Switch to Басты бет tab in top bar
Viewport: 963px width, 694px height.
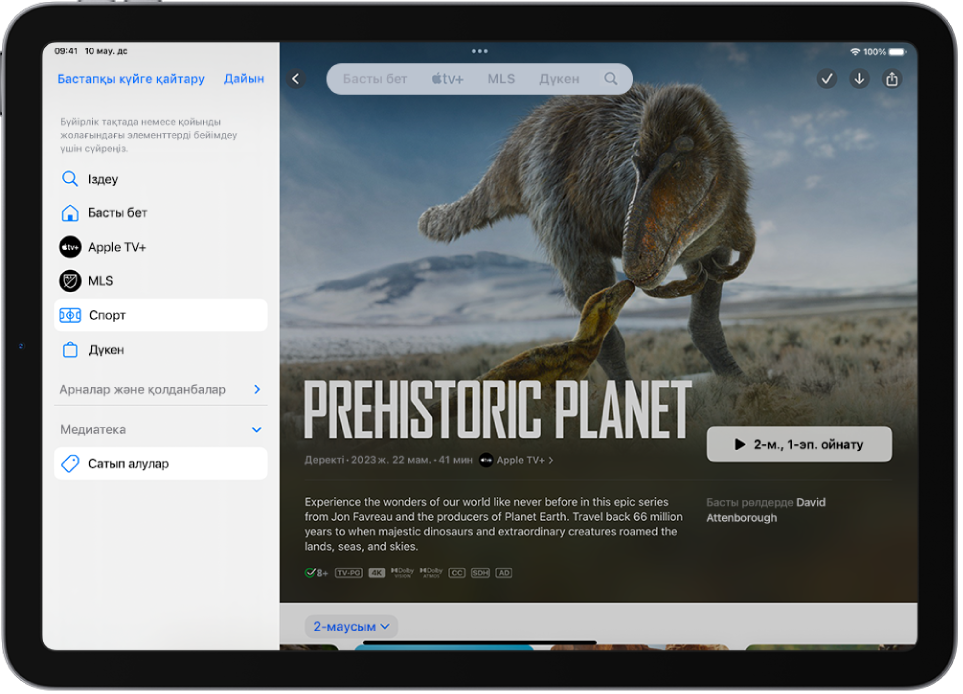[375, 79]
